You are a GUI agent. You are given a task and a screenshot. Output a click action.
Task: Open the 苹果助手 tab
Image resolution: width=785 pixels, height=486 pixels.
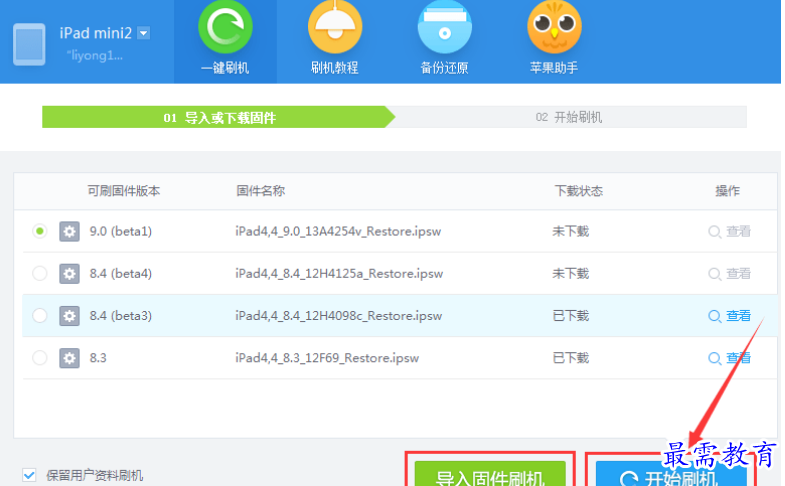pyautogui.click(x=554, y=39)
